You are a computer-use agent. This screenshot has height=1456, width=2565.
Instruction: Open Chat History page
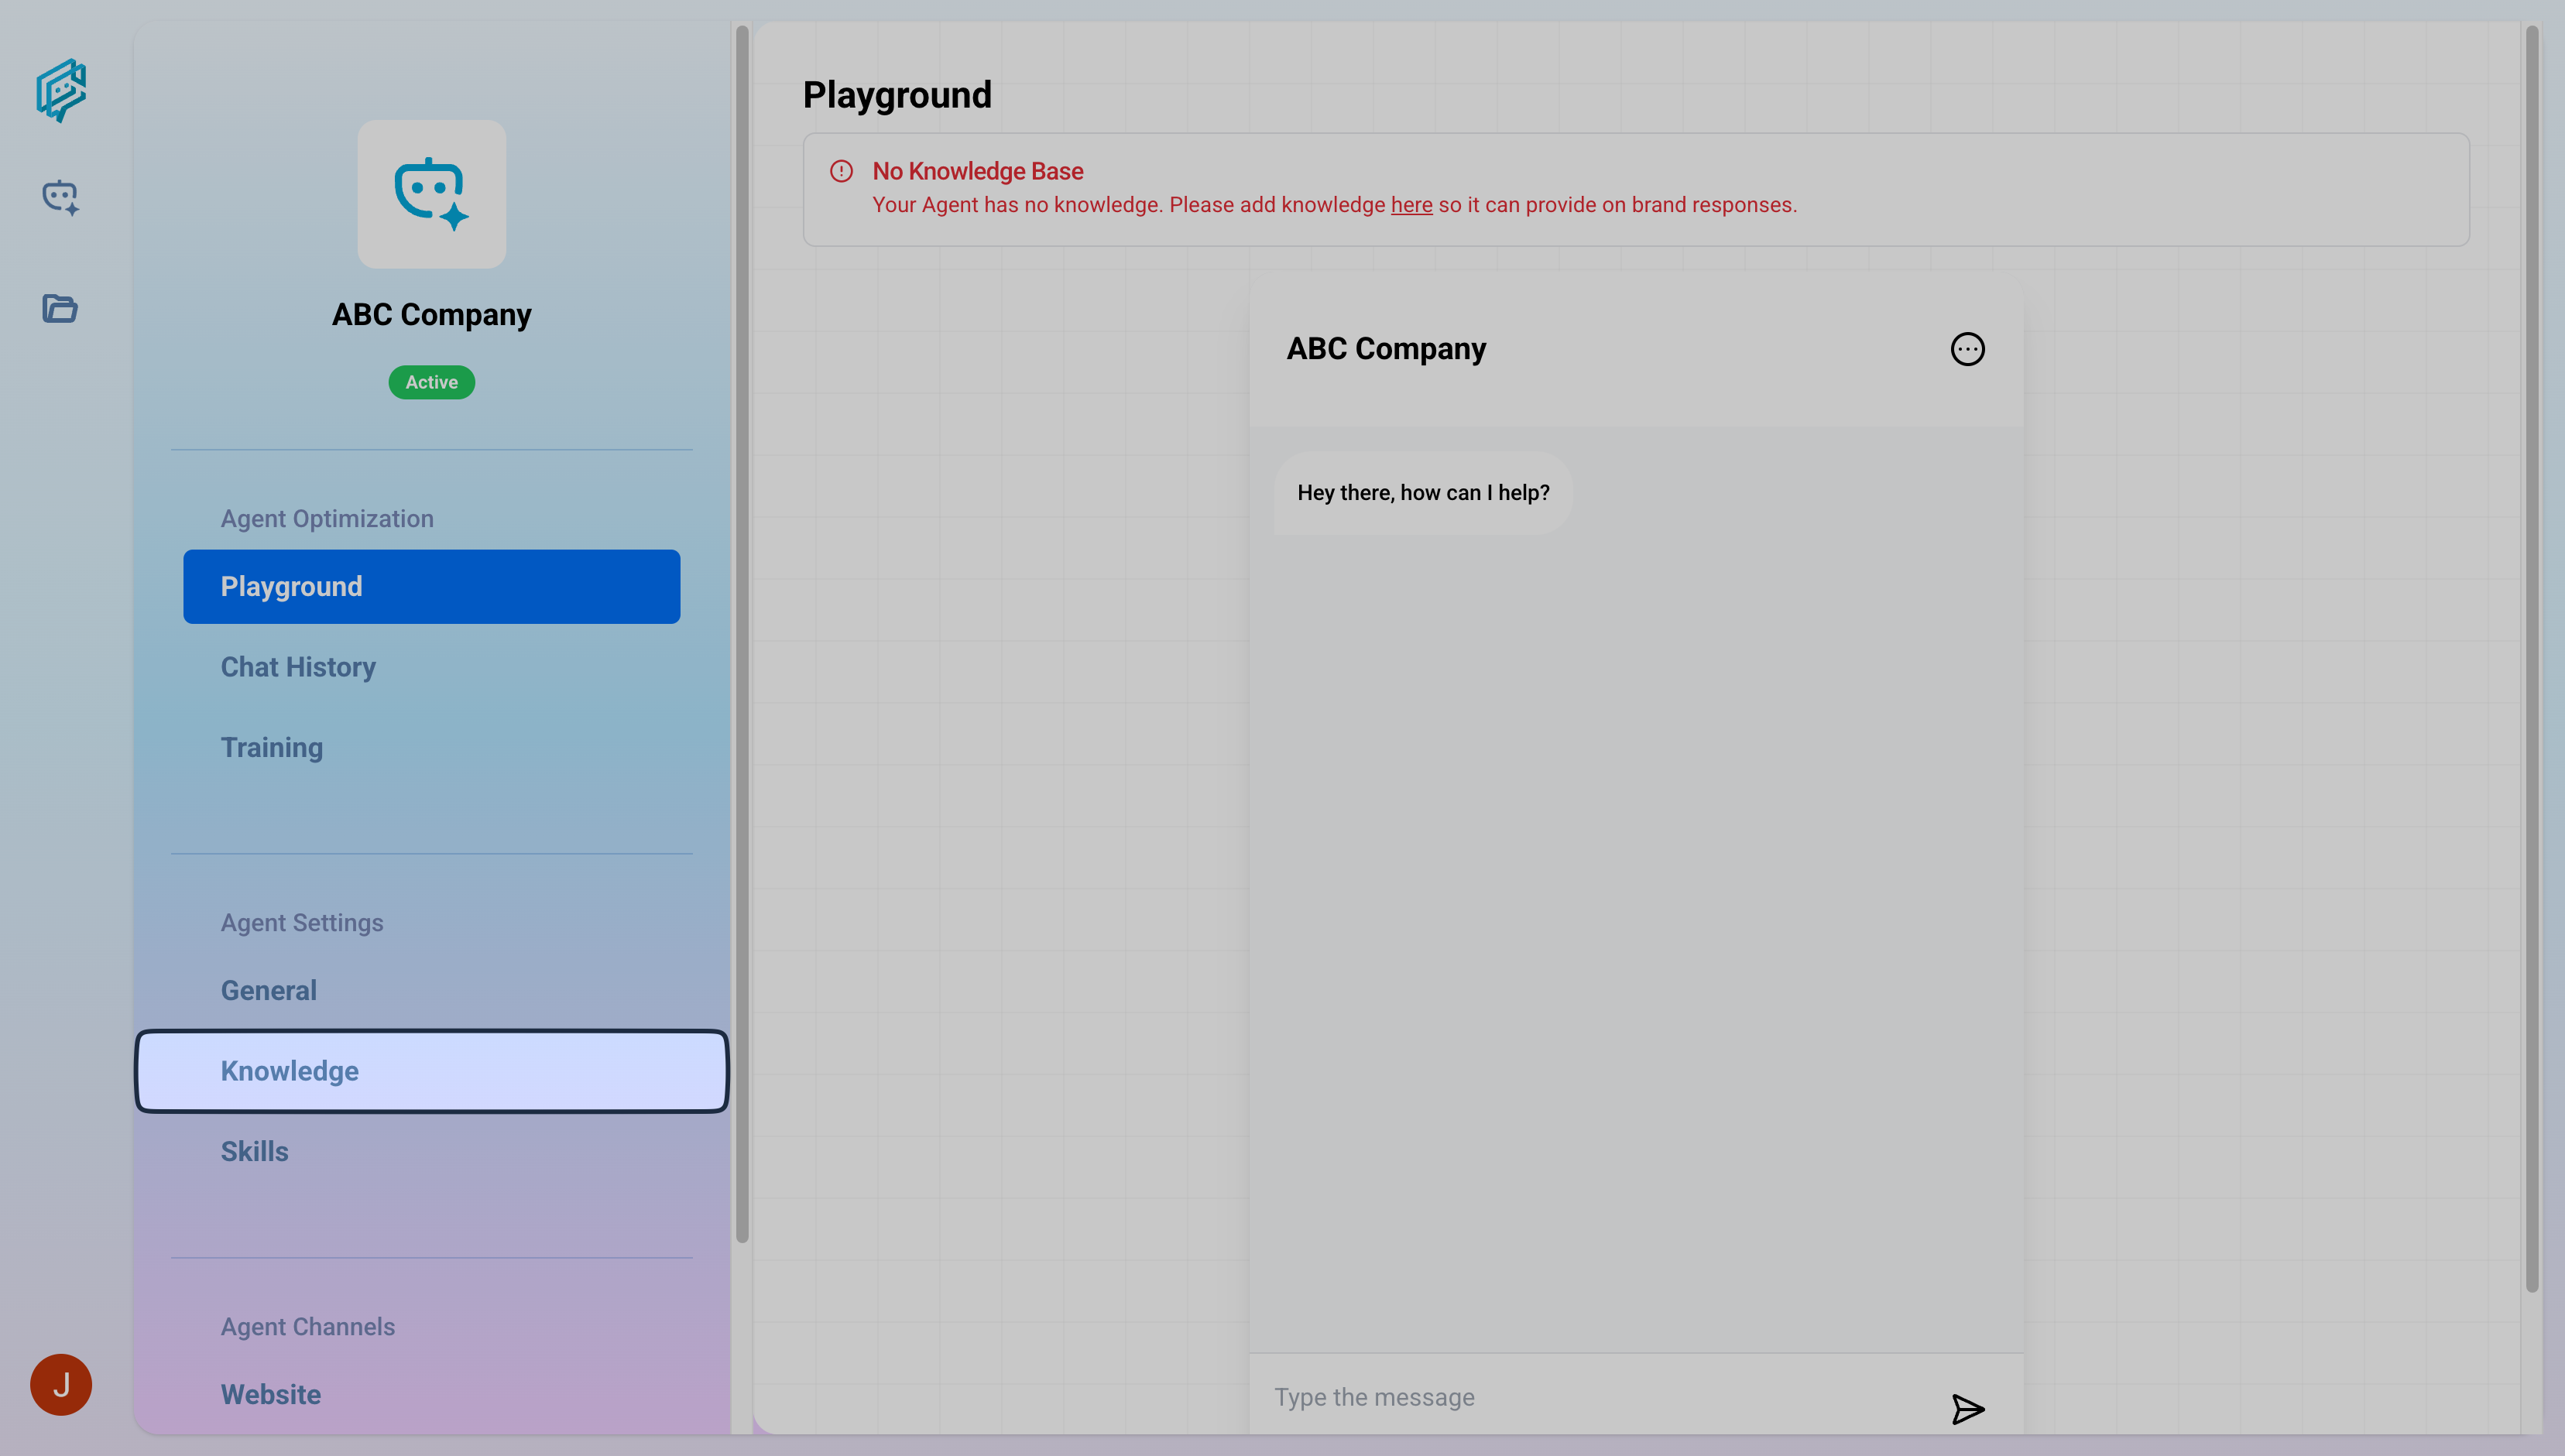click(298, 667)
